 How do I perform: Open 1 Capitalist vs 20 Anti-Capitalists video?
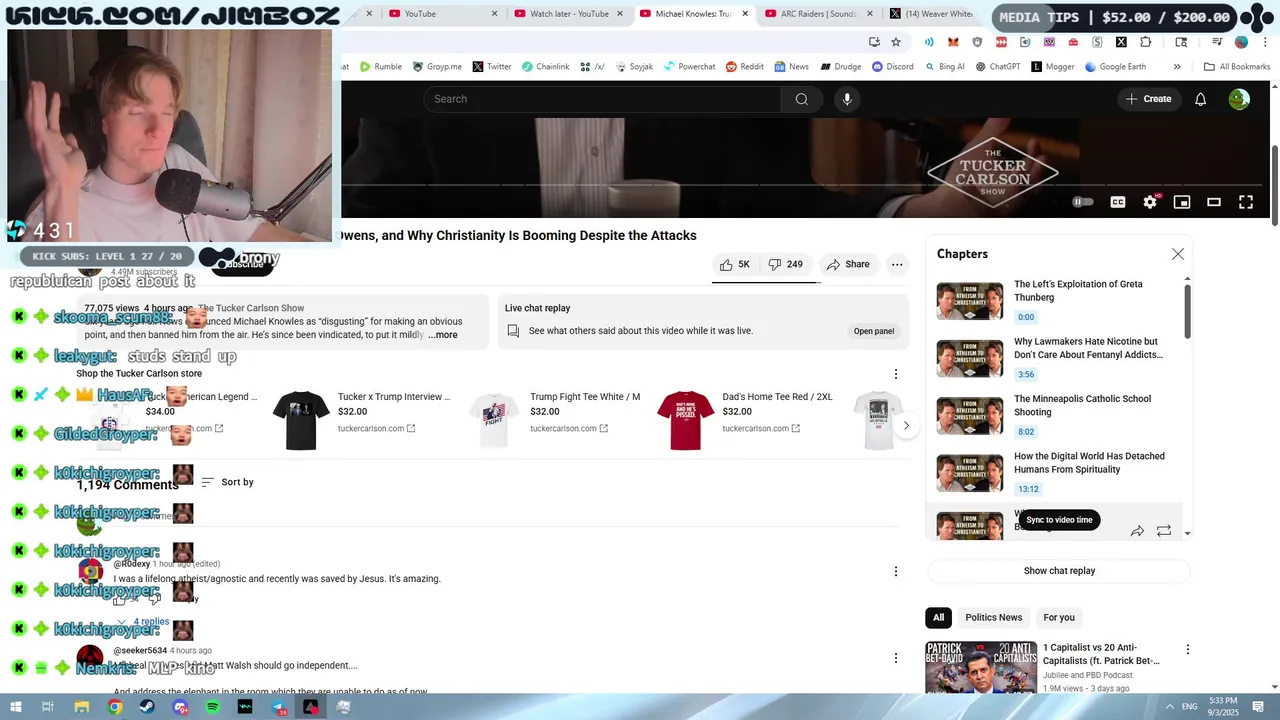pyautogui.click(x=1101, y=654)
